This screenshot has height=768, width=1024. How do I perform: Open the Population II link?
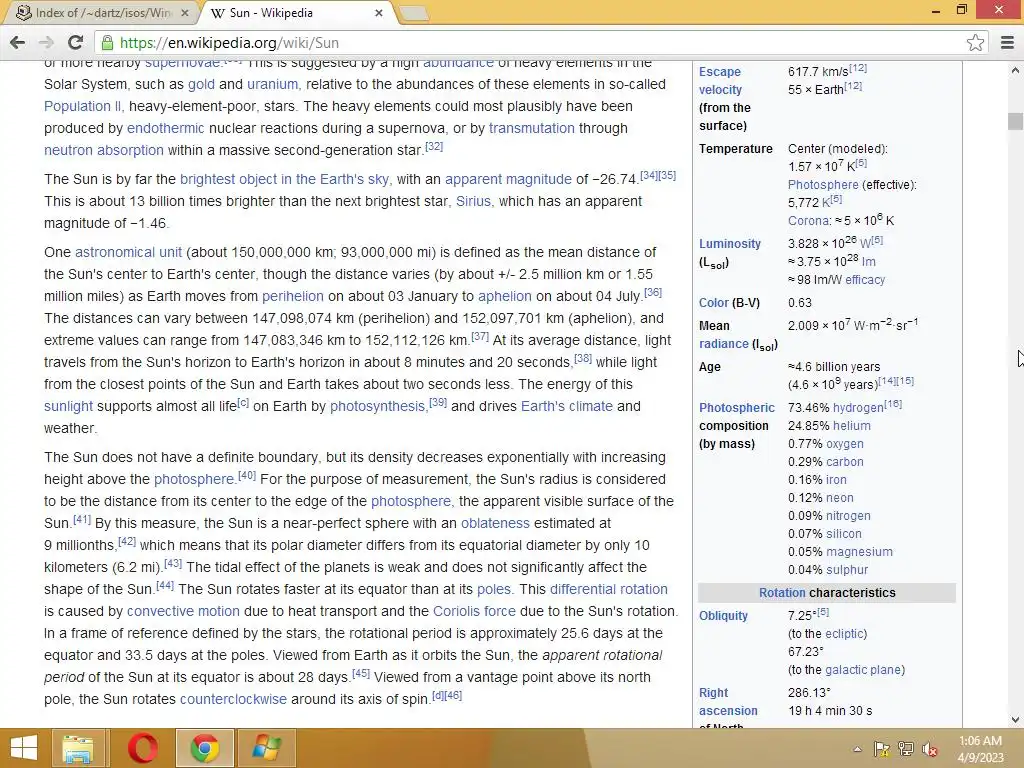coord(84,106)
